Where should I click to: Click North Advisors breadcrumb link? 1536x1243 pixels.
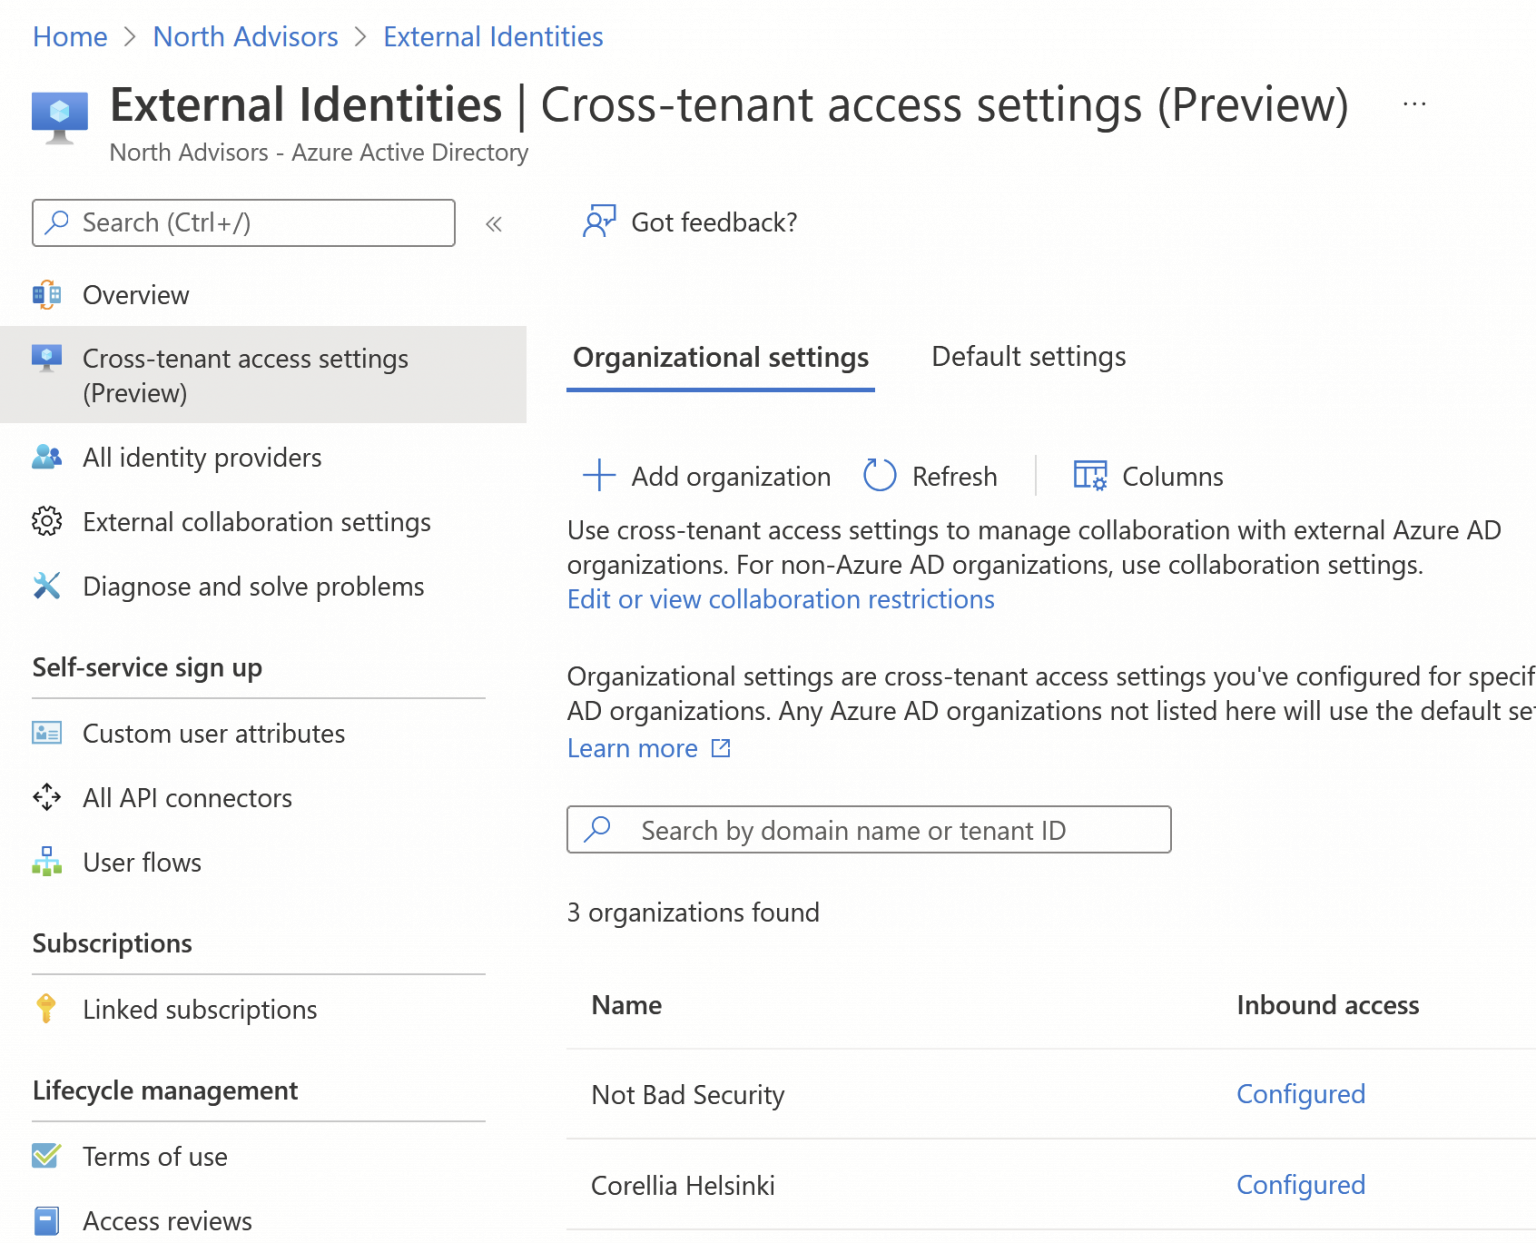pos(246,37)
